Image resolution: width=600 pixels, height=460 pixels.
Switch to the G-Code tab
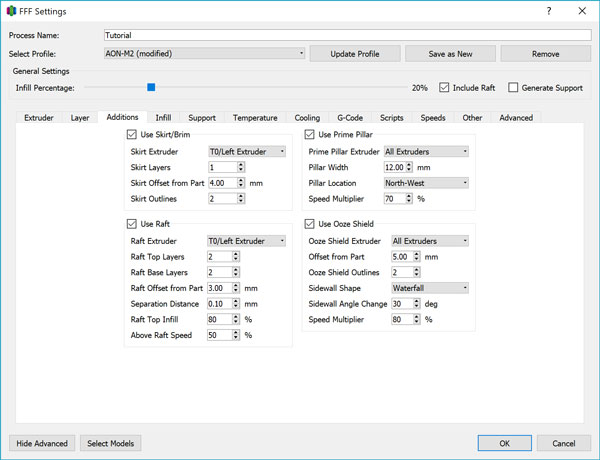[350, 118]
